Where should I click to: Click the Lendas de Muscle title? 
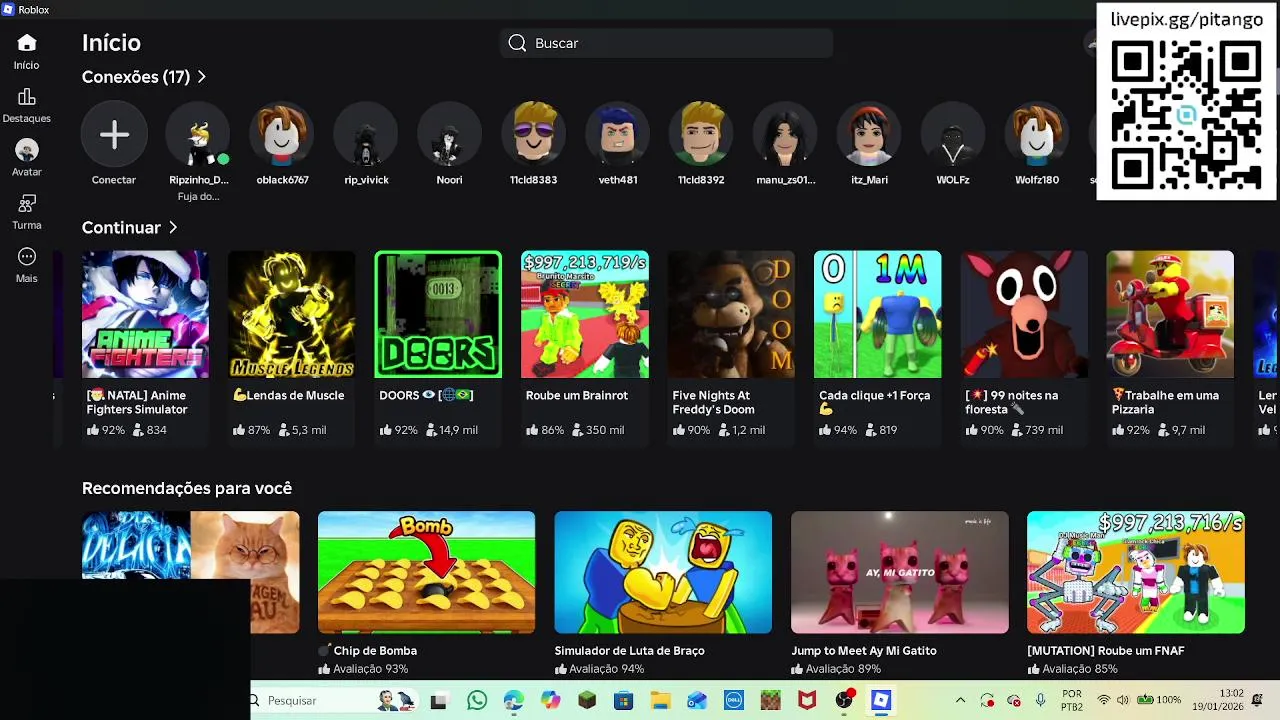tap(288, 395)
